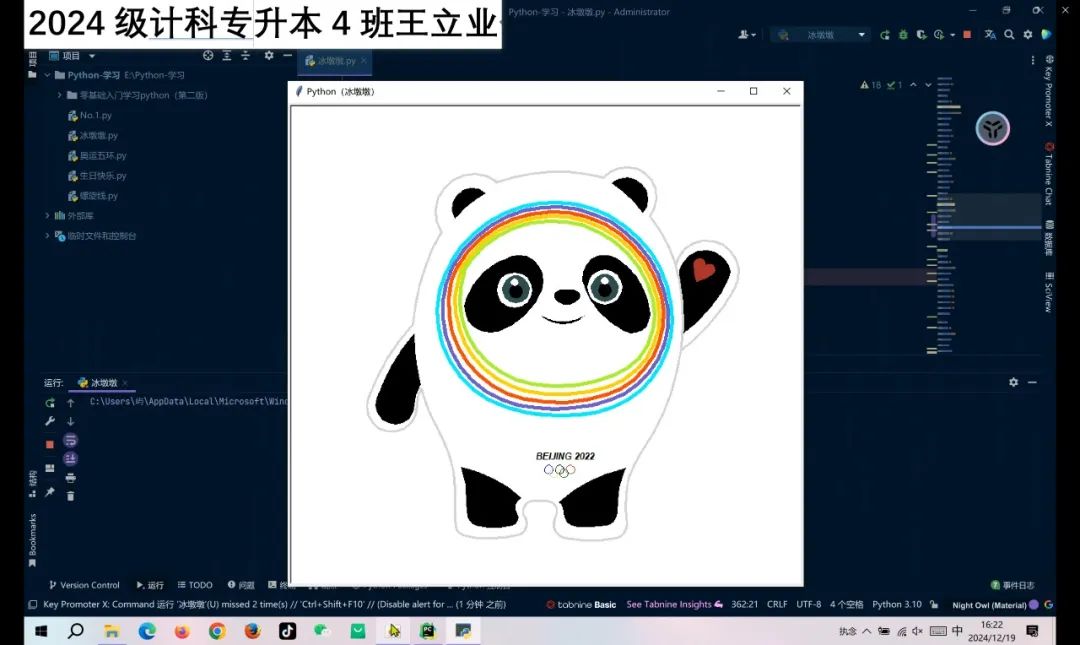Click the PyCharm icon in Windows taskbar
Viewport: 1080px width, 645px height.
[428, 631]
